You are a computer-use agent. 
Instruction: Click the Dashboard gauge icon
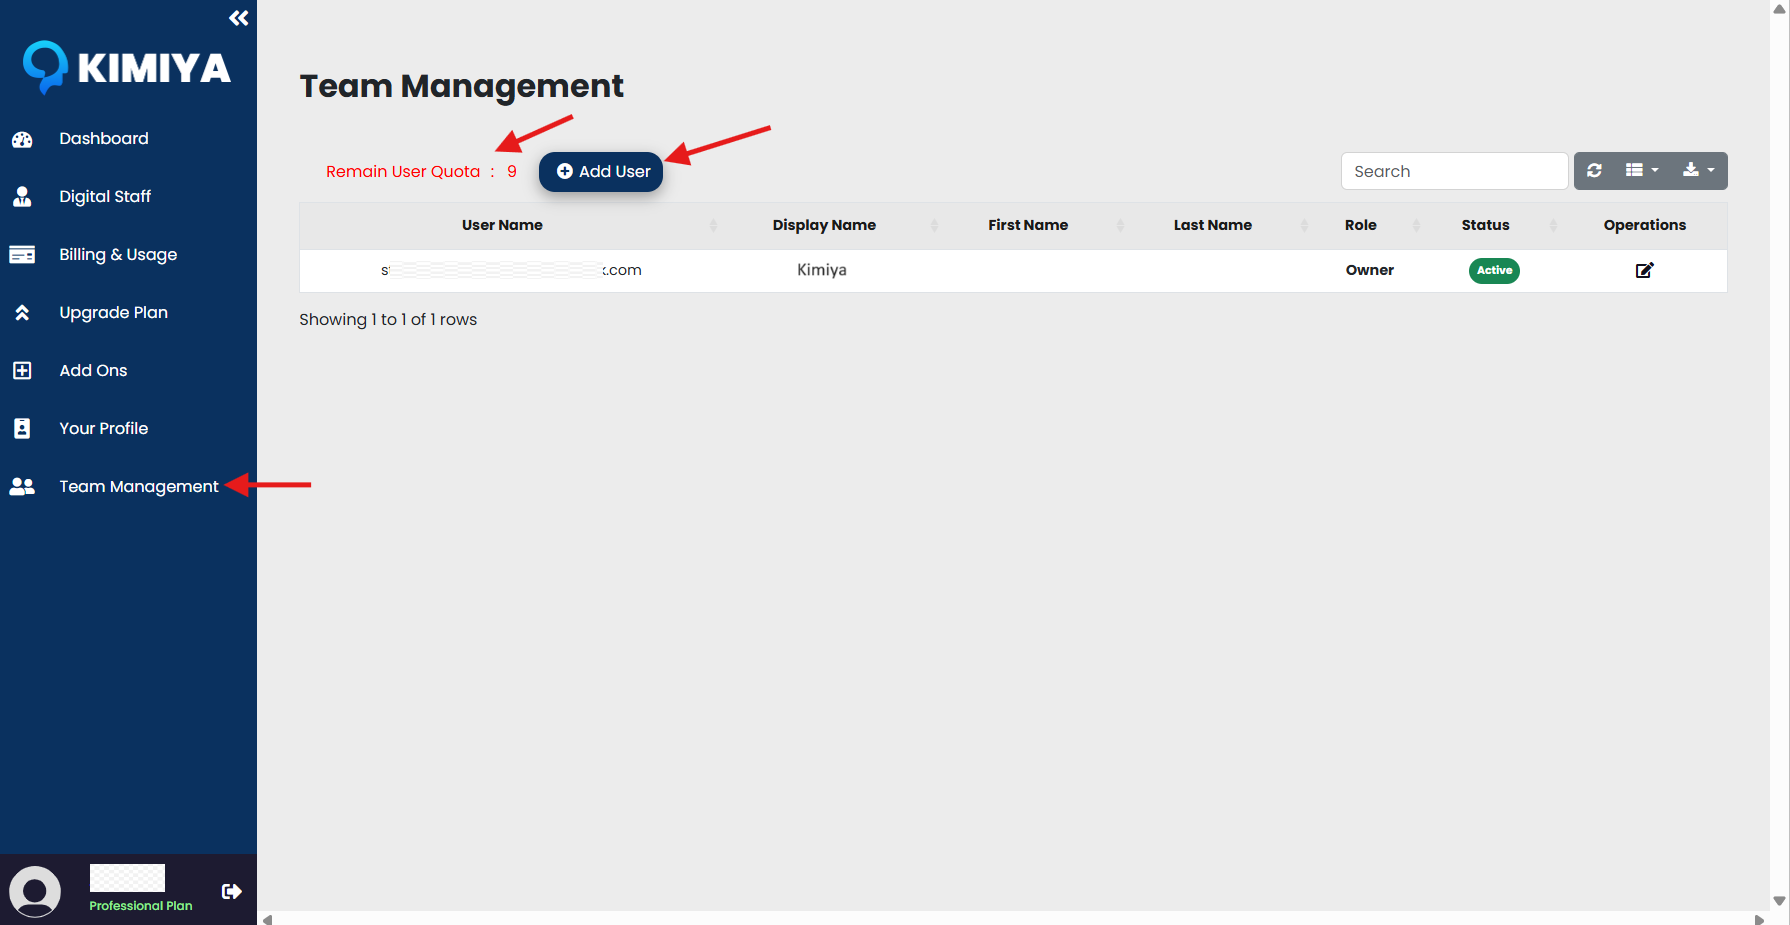pos(22,139)
